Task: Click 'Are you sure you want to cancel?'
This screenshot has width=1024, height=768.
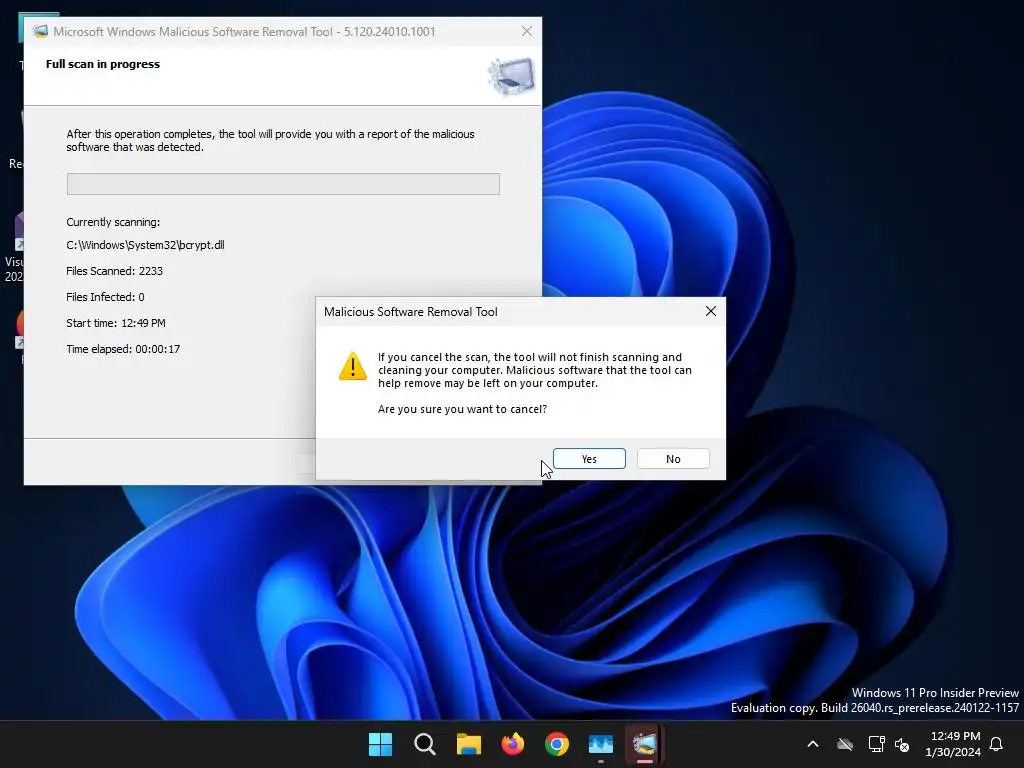Action: click(x=462, y=409)
